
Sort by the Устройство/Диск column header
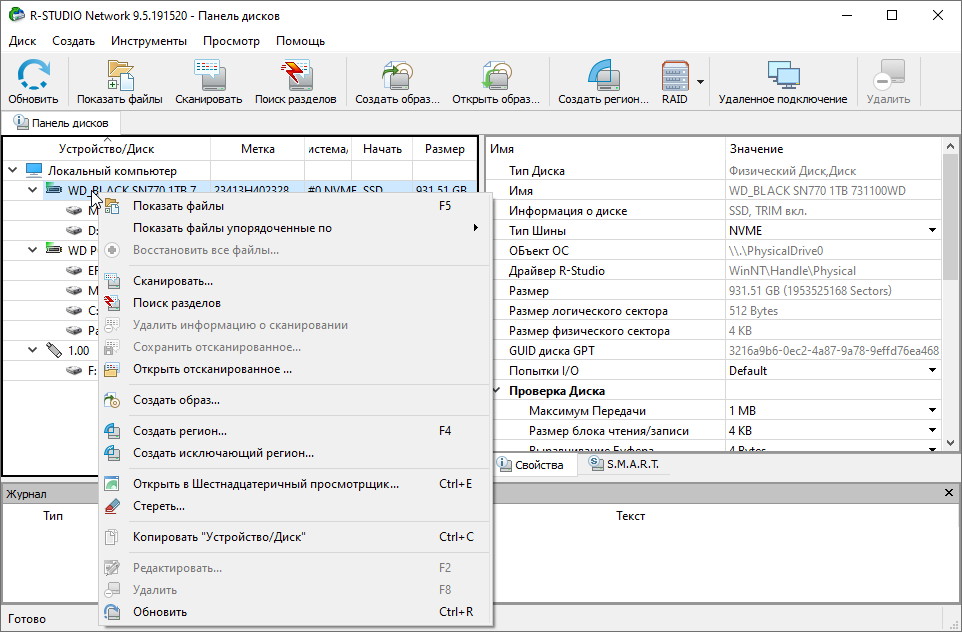coord(107,148)
